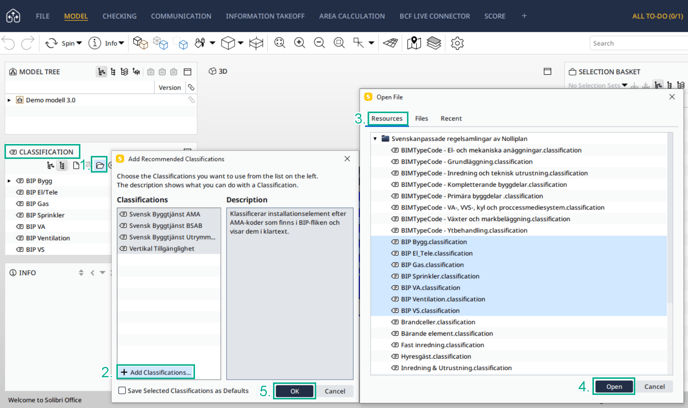688x408 pixels.
Task: Click the single blue box icon
Action: [181, 43]
